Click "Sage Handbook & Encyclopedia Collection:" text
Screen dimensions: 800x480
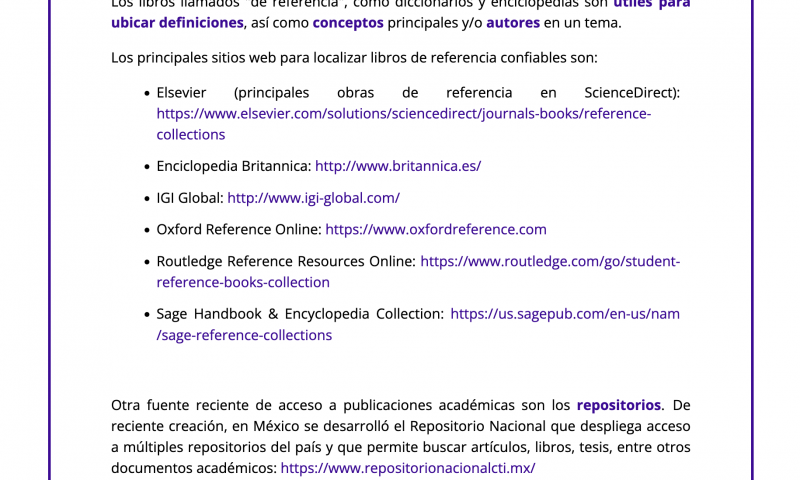pyautogui.click(x=300, y=314)
